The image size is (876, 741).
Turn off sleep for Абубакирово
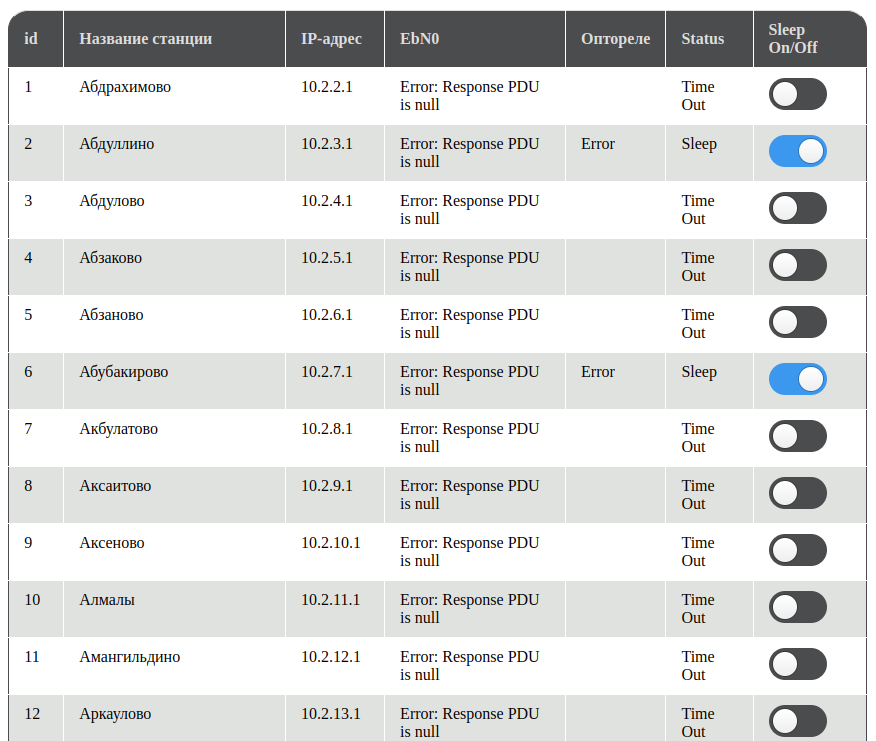(797, 379)
